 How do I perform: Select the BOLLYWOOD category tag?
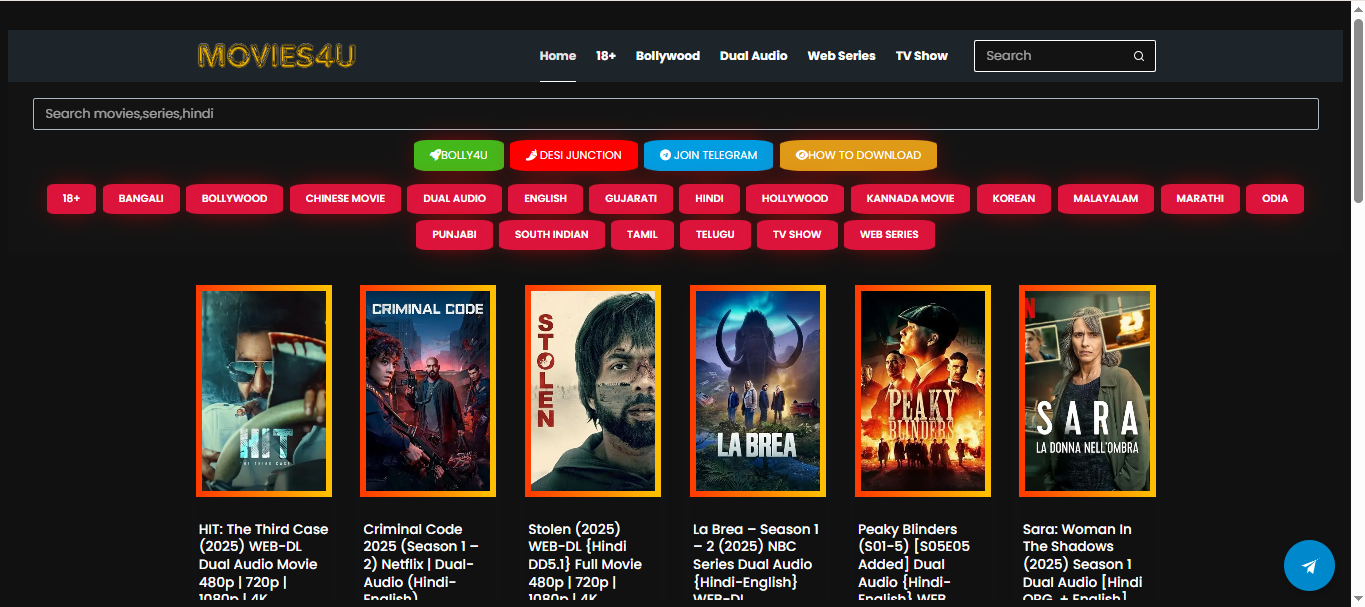[235, 198]
